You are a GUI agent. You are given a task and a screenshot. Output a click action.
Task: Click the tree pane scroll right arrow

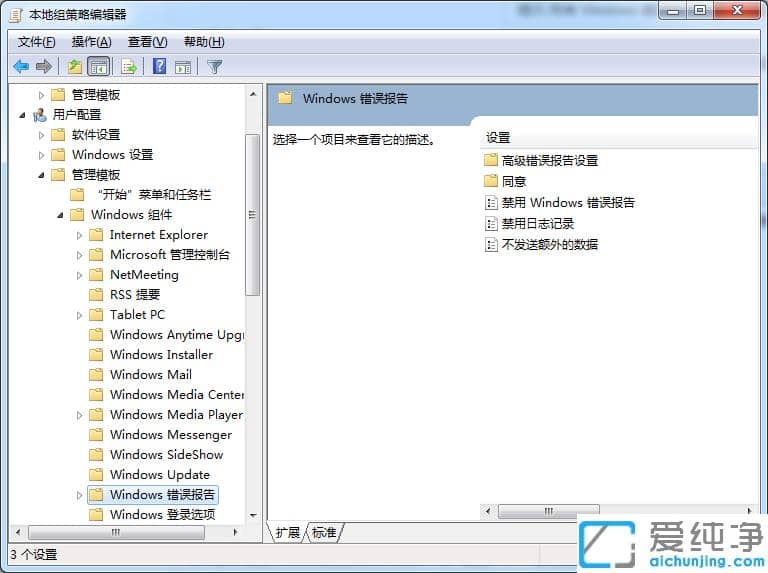click(x=236, y=532)
